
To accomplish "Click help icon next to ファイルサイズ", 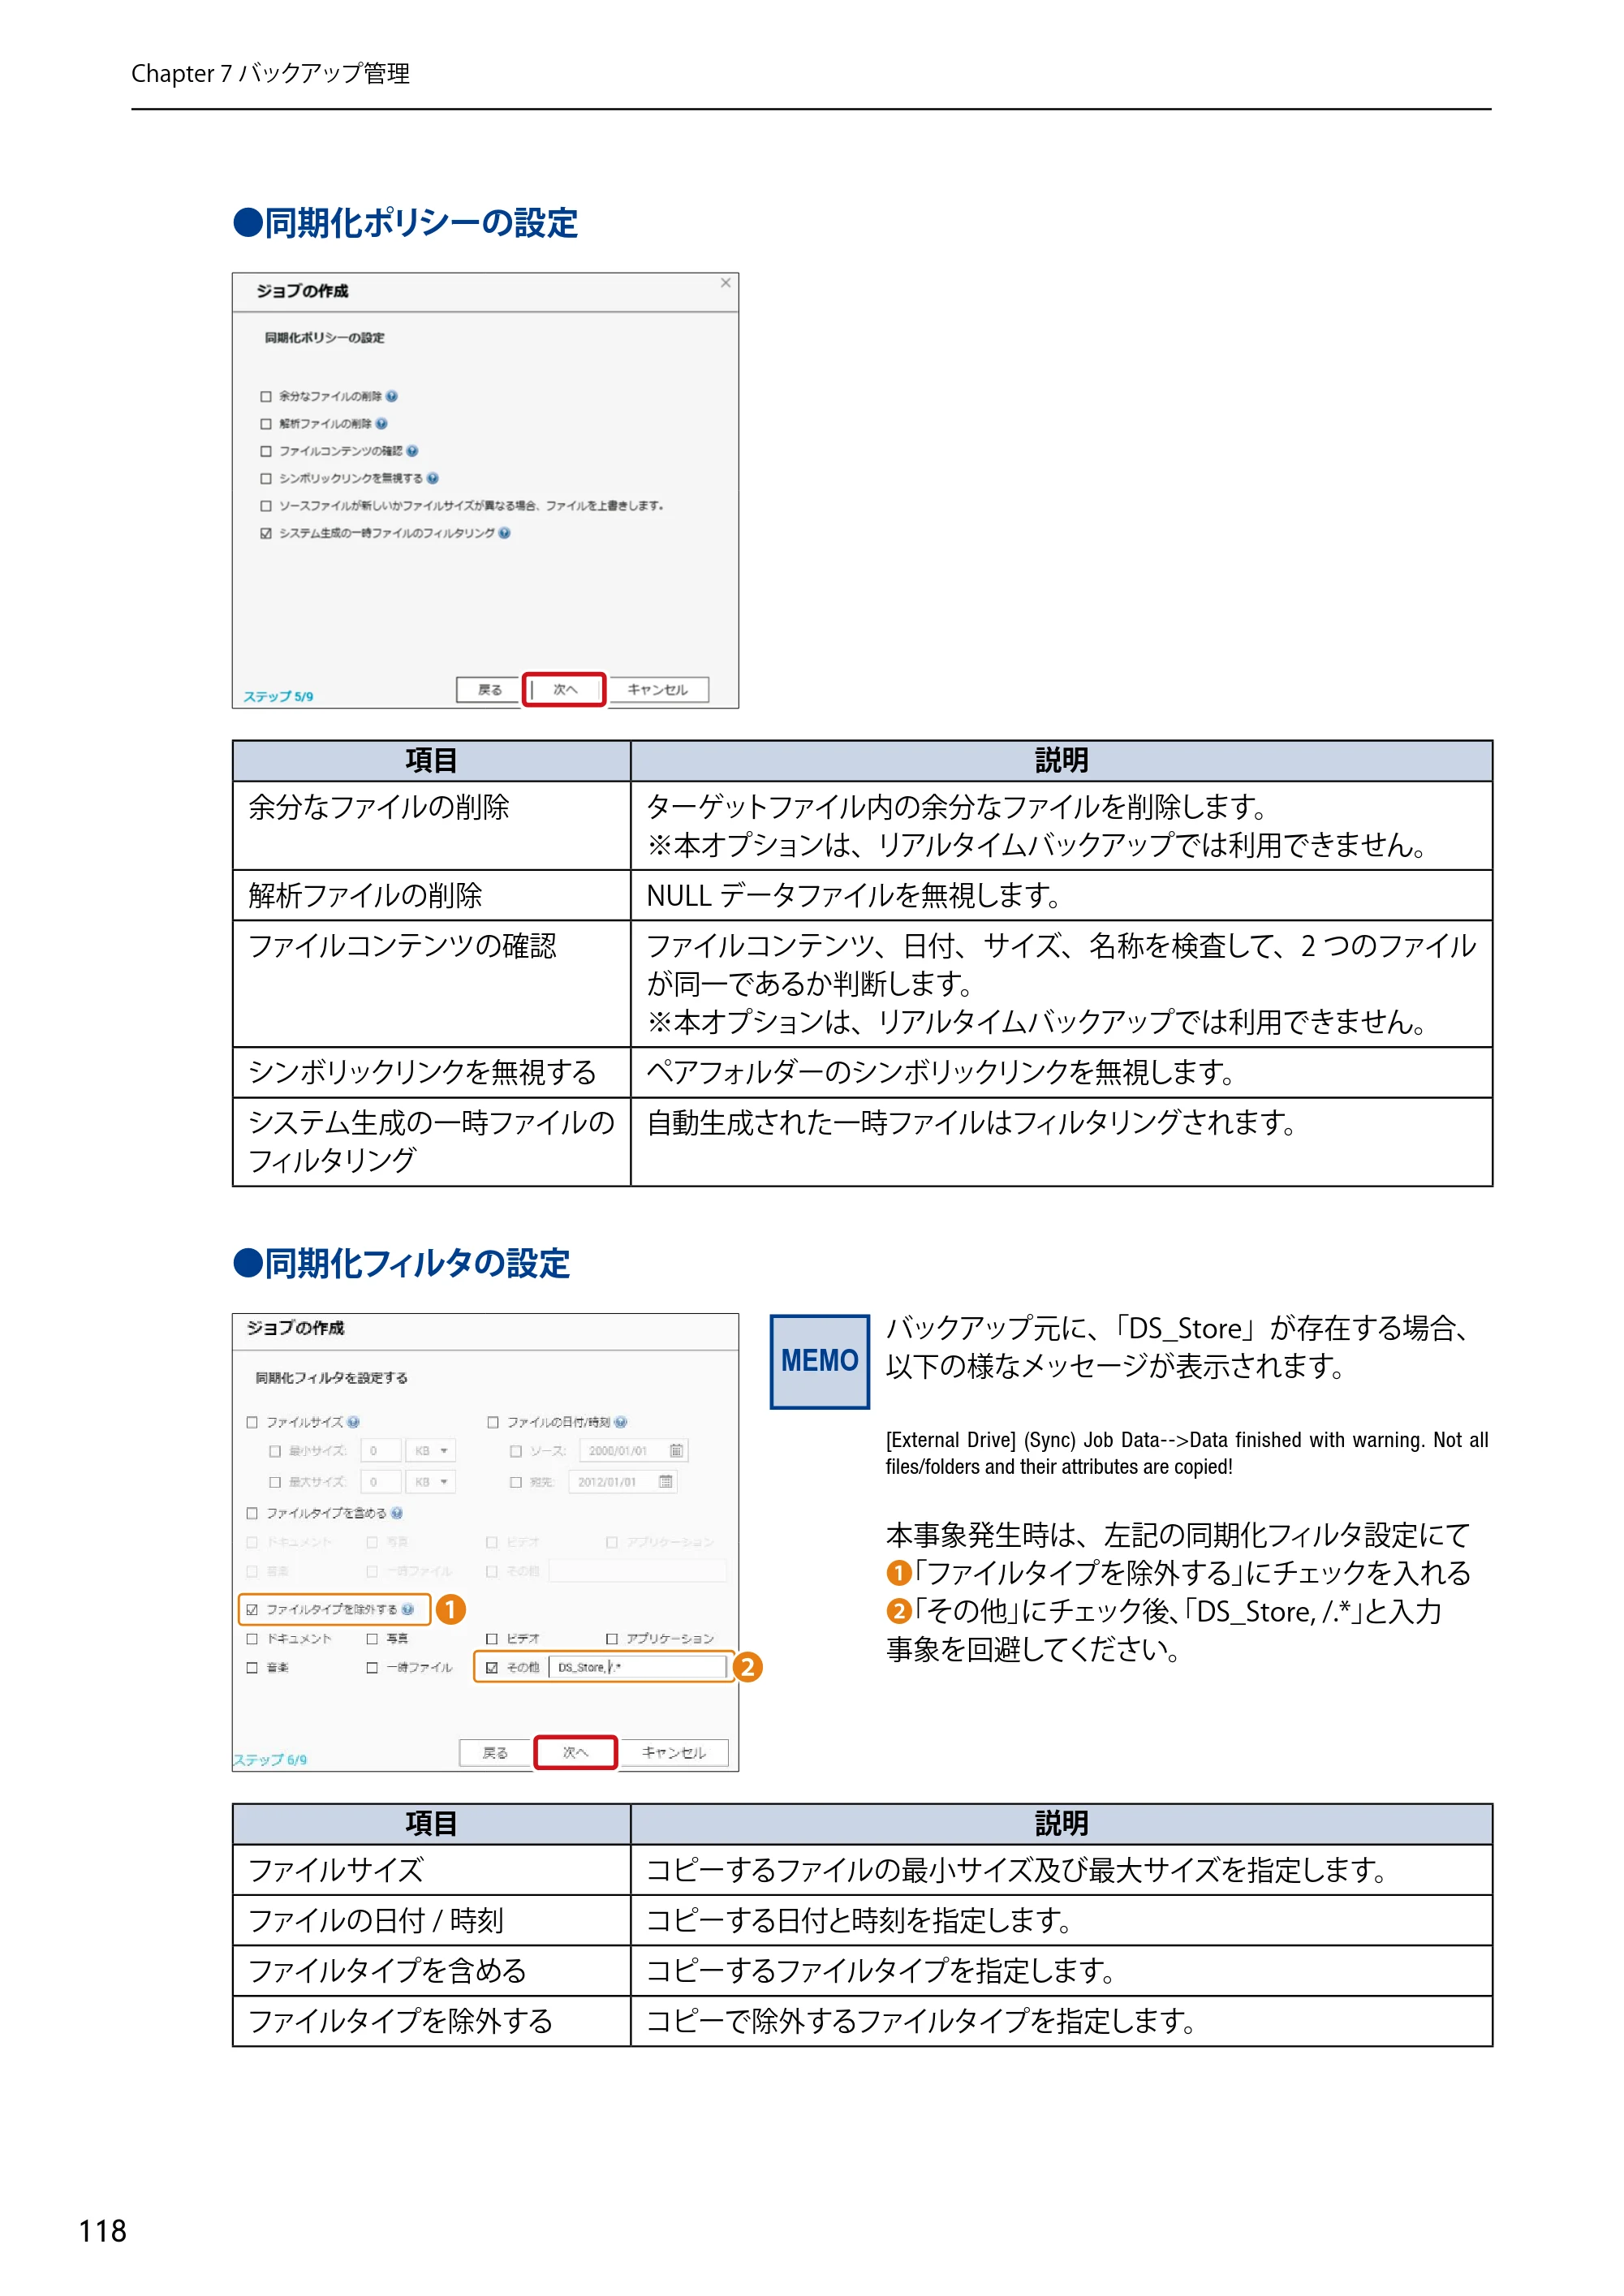I will coord(354,1422).
